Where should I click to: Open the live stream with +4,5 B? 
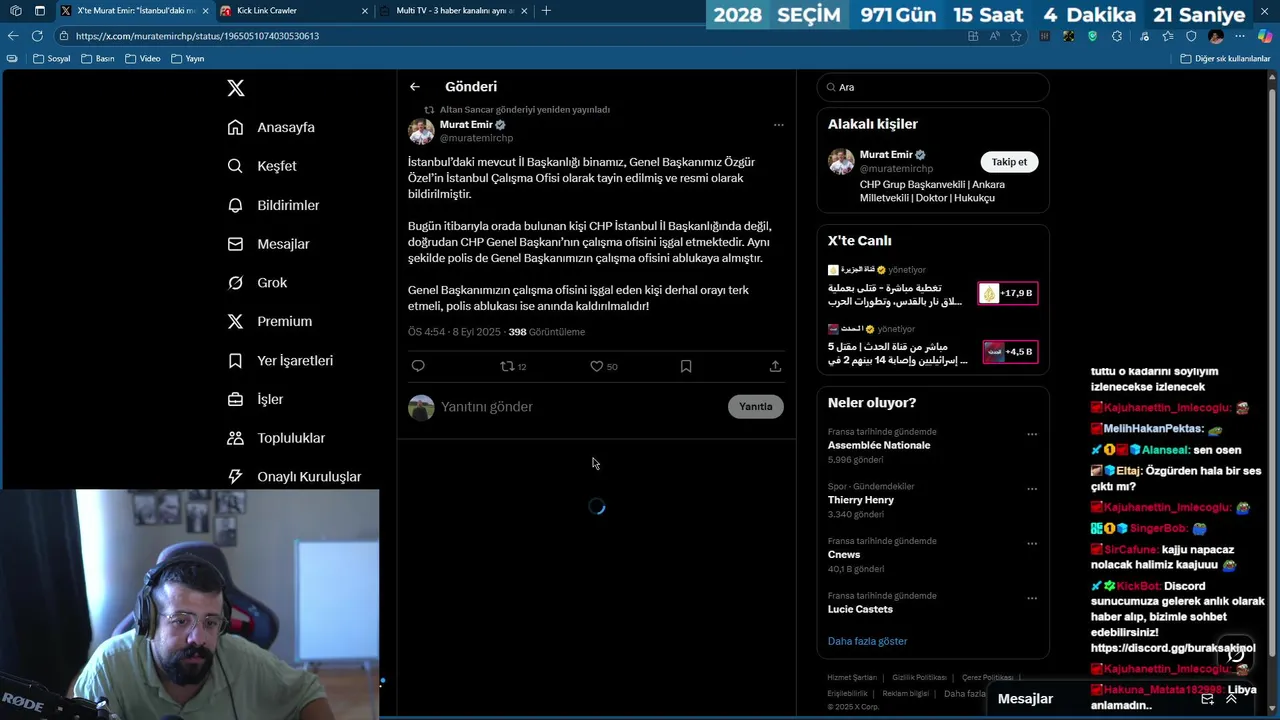[1008, 352]
